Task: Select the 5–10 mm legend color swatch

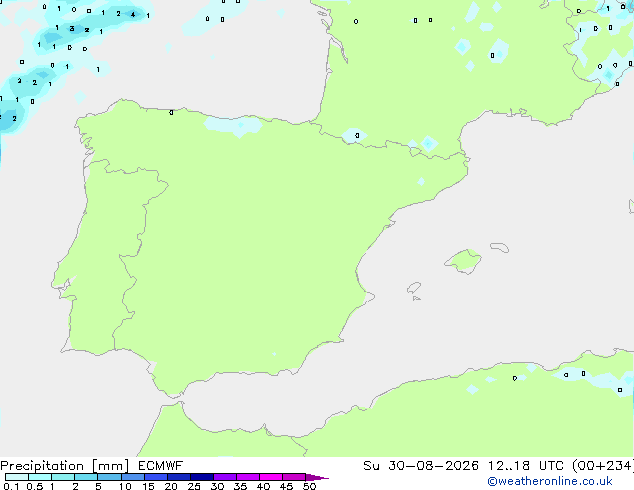Action: pyautogui.click(x=109, y=477)
